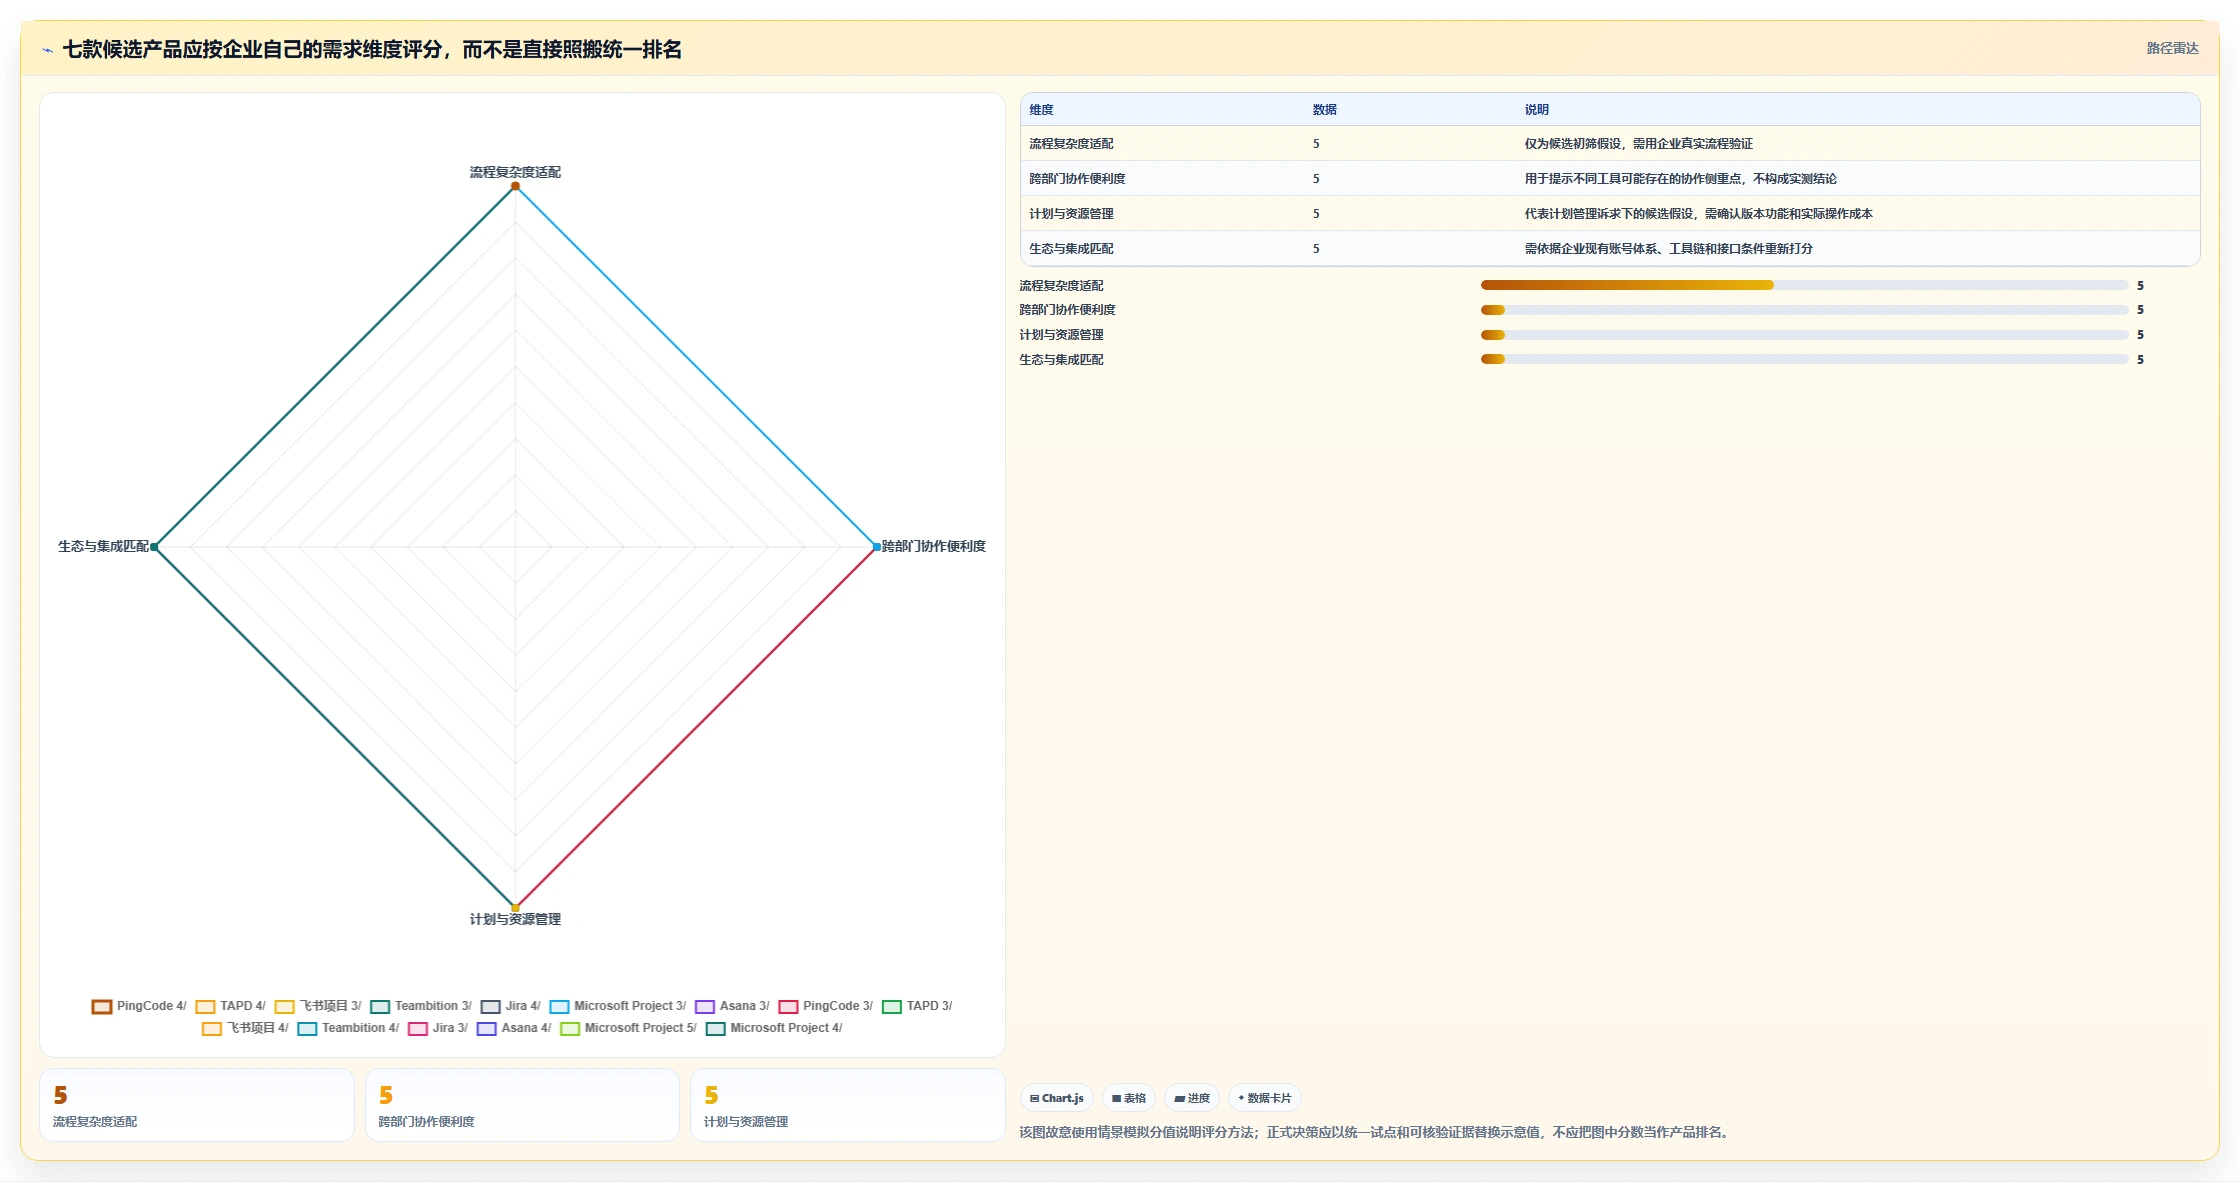Click the small icon before the page title
The width and height of the screenshot is (2240, 1182).
coord(47,50)
